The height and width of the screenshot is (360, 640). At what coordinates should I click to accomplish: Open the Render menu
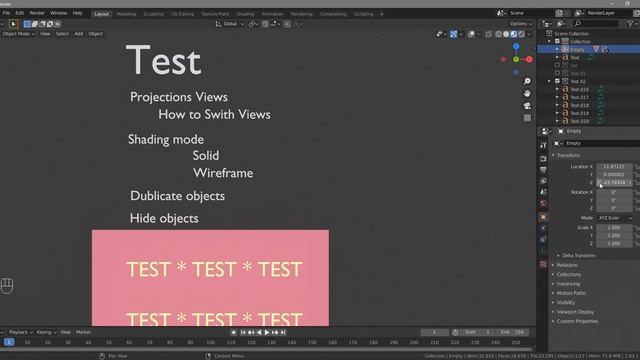[37, 13]
